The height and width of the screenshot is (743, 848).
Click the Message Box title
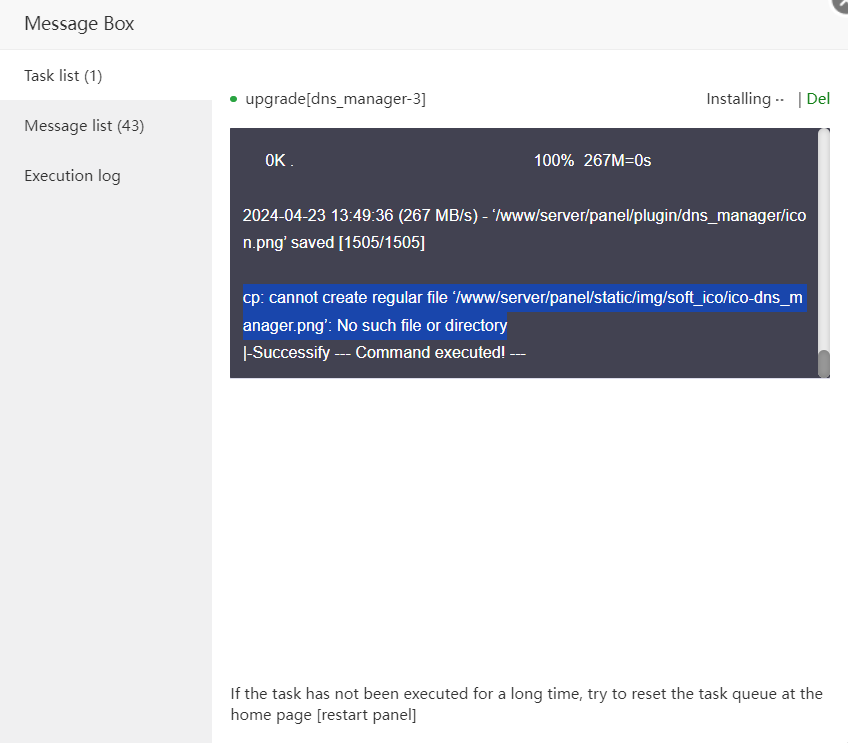tap(79, 24)
